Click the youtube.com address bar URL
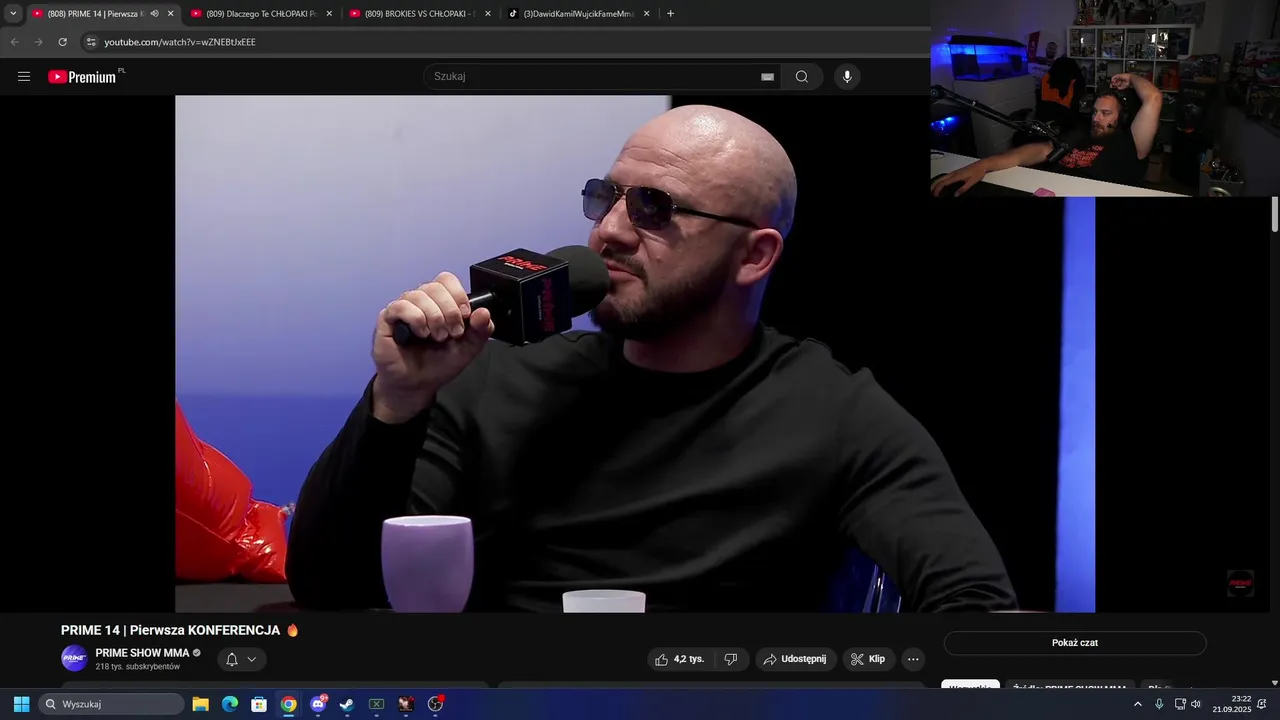Image resolution: width=1280 pixels, height=720 pixels. click(180, 42)
